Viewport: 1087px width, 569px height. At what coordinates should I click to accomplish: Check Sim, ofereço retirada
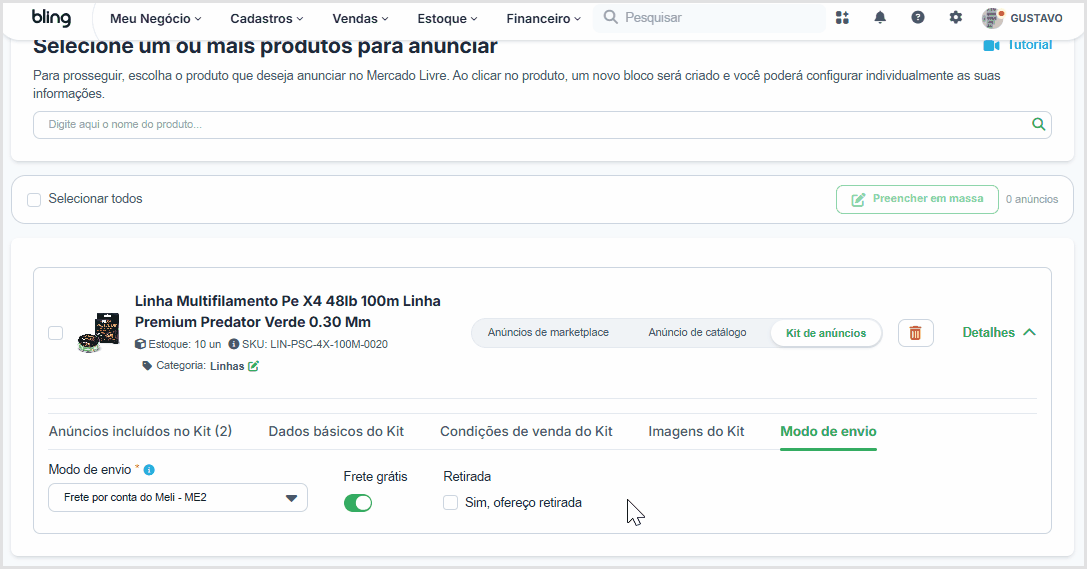click(451, 502)
